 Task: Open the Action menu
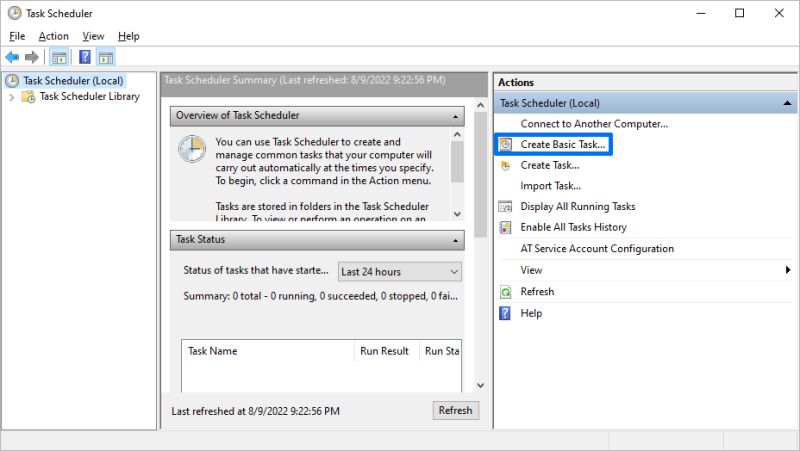click(54, 36)
